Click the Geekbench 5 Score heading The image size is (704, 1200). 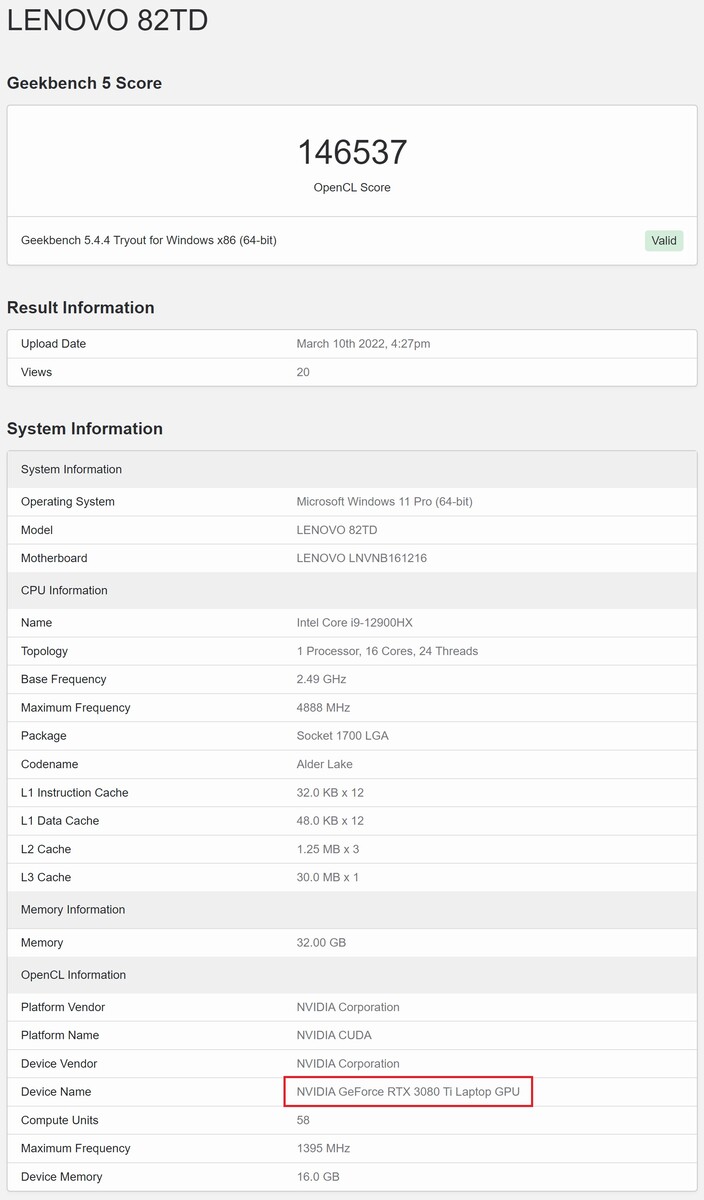pyautogui.click(x=84, y=83)
